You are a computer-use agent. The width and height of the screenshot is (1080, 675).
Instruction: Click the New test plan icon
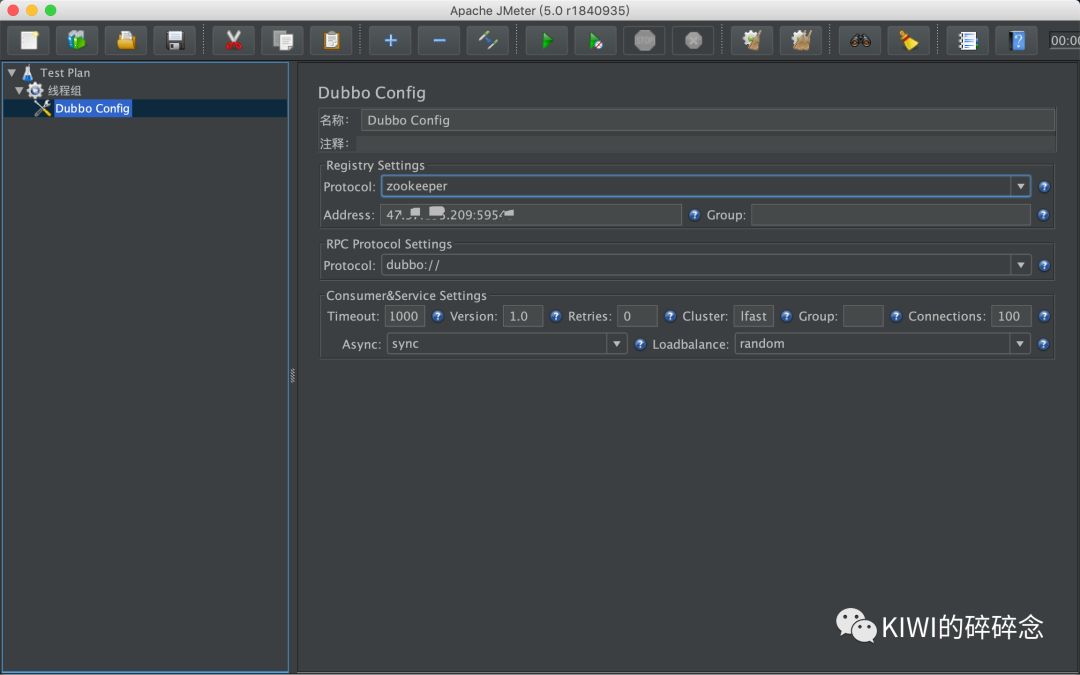28,41
